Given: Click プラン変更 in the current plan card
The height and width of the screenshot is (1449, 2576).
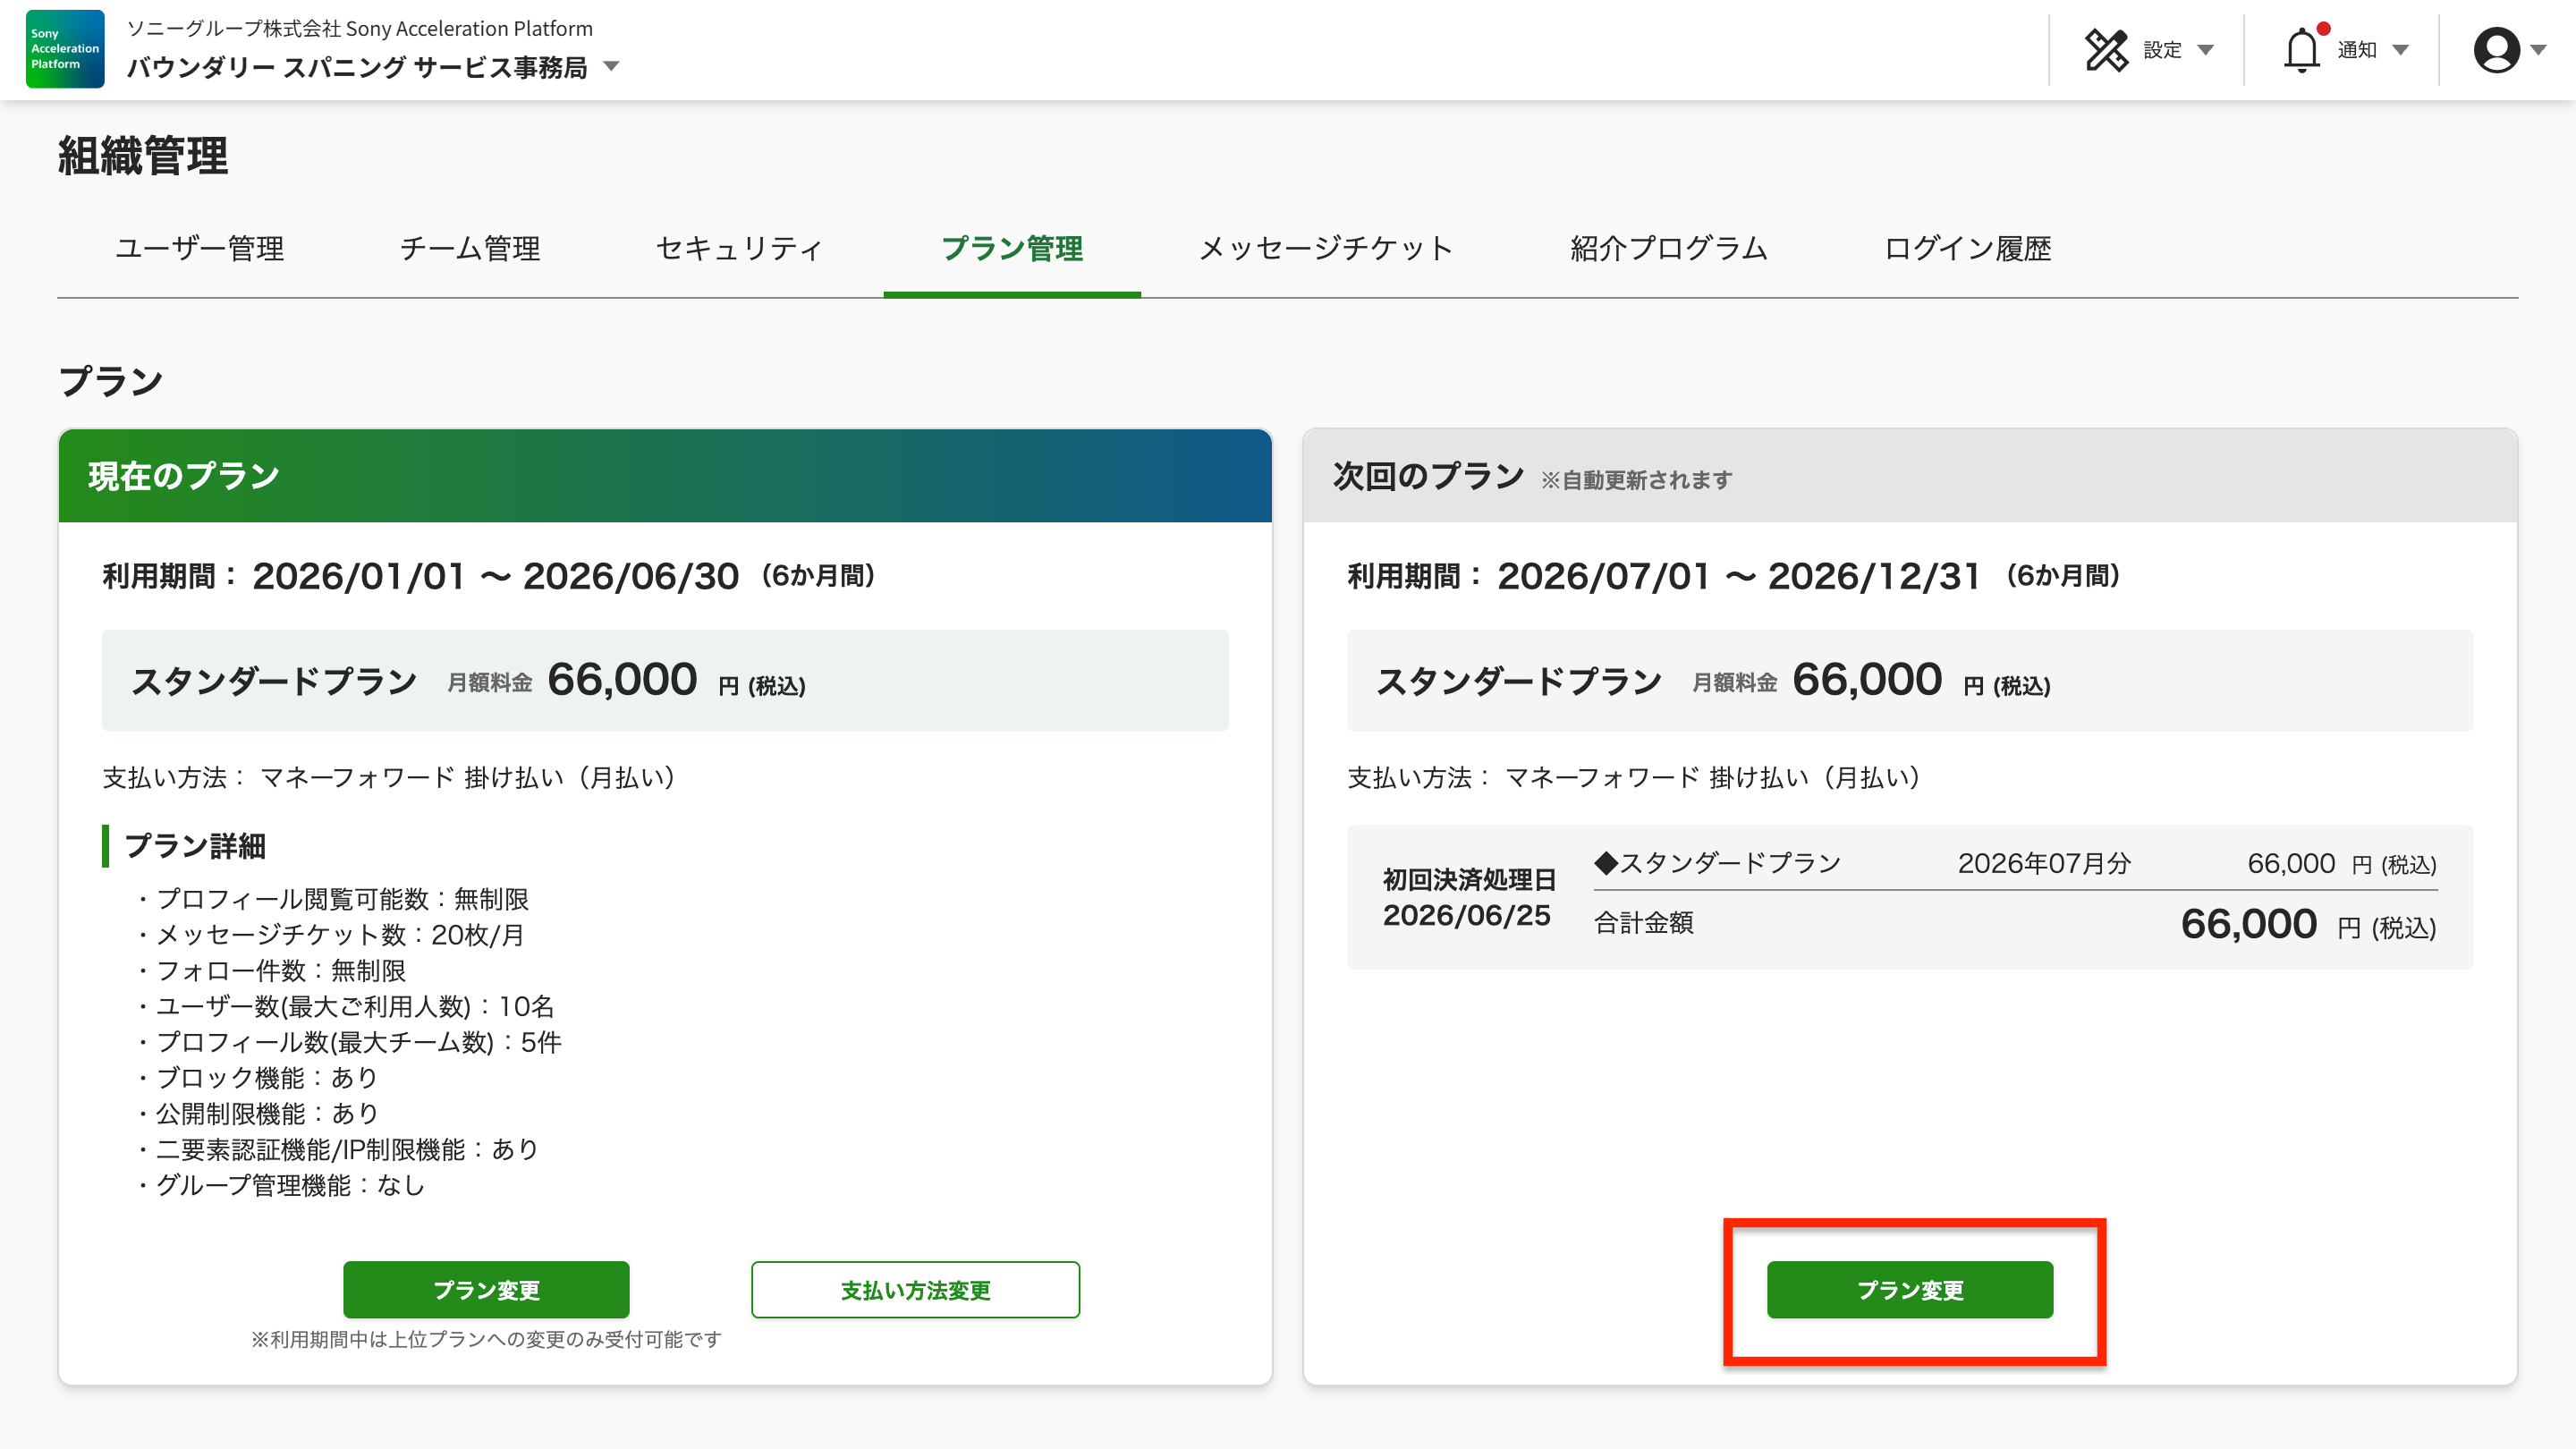Looking at the screenshot, I should click(x=486, y=1290).
